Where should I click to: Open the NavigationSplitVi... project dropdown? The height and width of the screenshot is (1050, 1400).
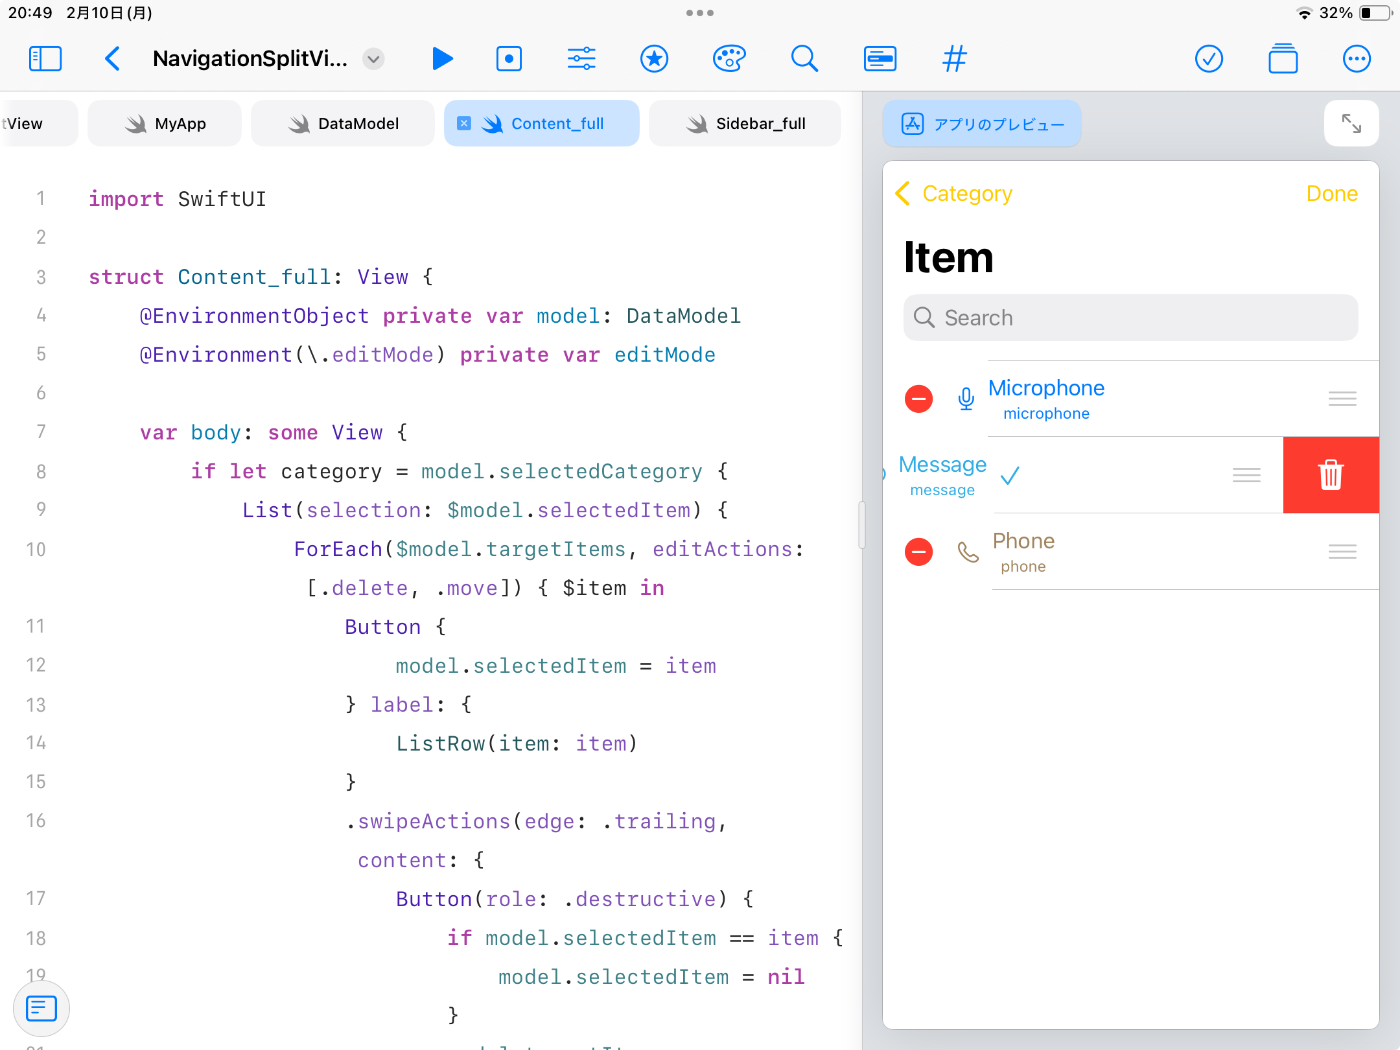coord(373,59)
